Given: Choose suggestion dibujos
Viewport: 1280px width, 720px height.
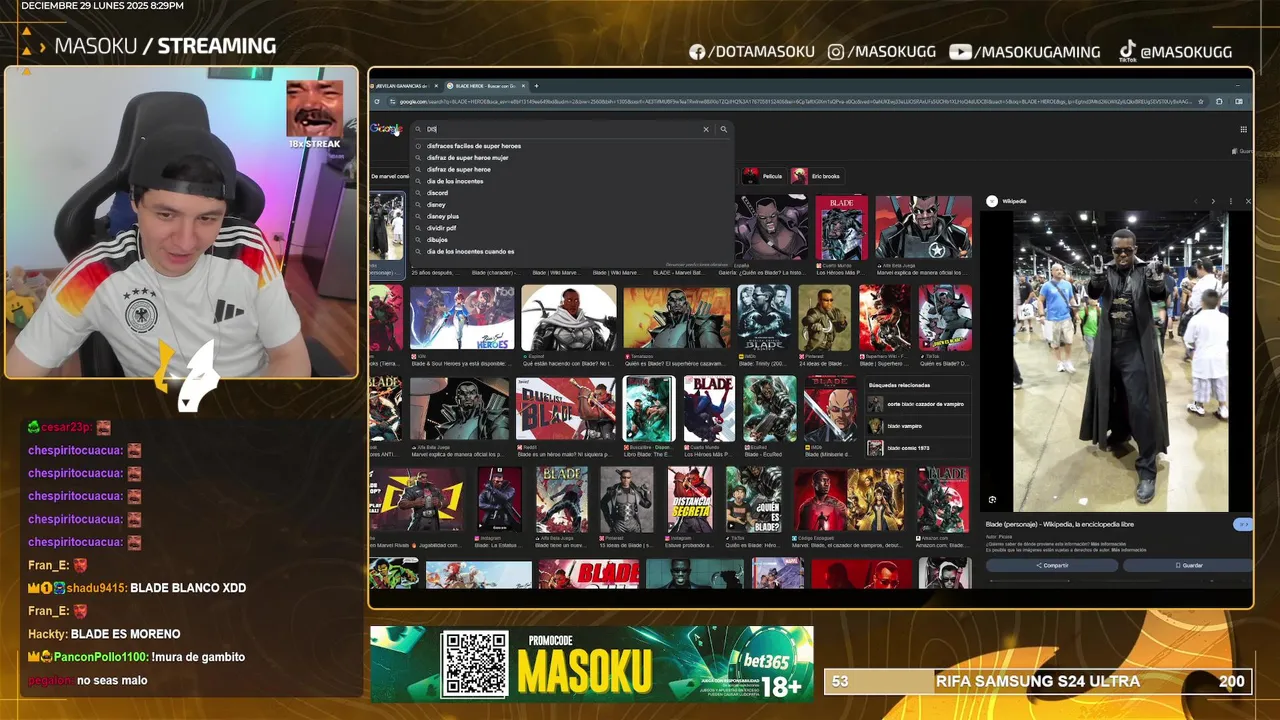Looking at the screenshot, I should (x=437, y=240).
